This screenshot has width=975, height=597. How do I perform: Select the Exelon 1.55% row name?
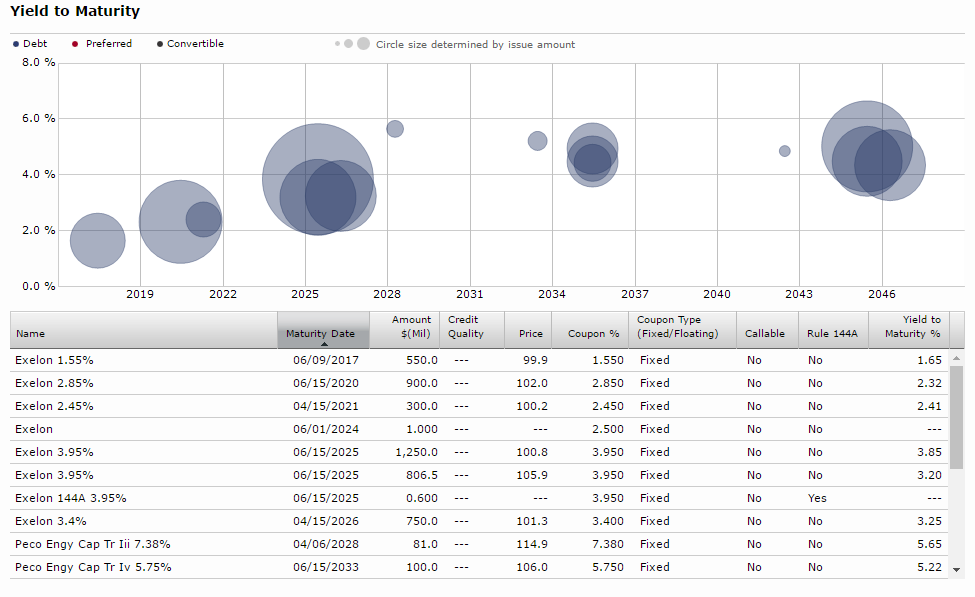click(54, 360)
